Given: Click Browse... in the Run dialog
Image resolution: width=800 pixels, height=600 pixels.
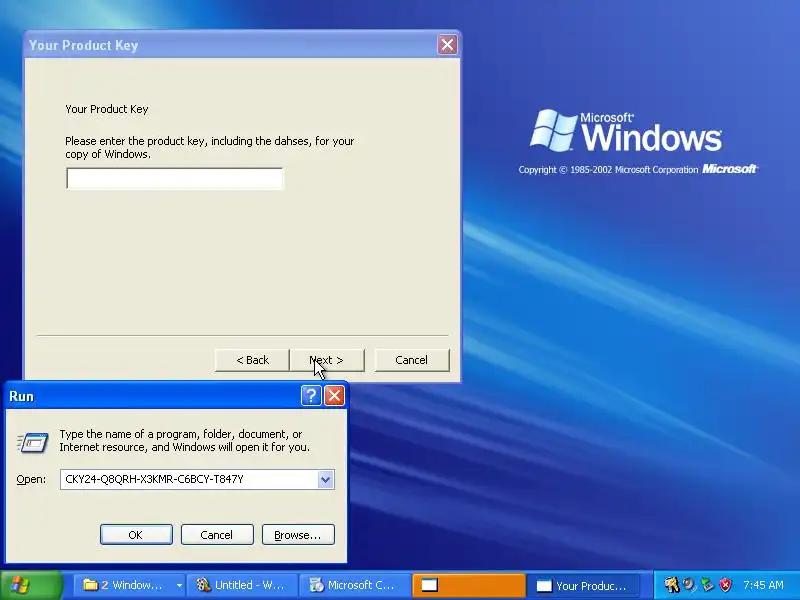Looking at the screenshot, I should [298, 535].
